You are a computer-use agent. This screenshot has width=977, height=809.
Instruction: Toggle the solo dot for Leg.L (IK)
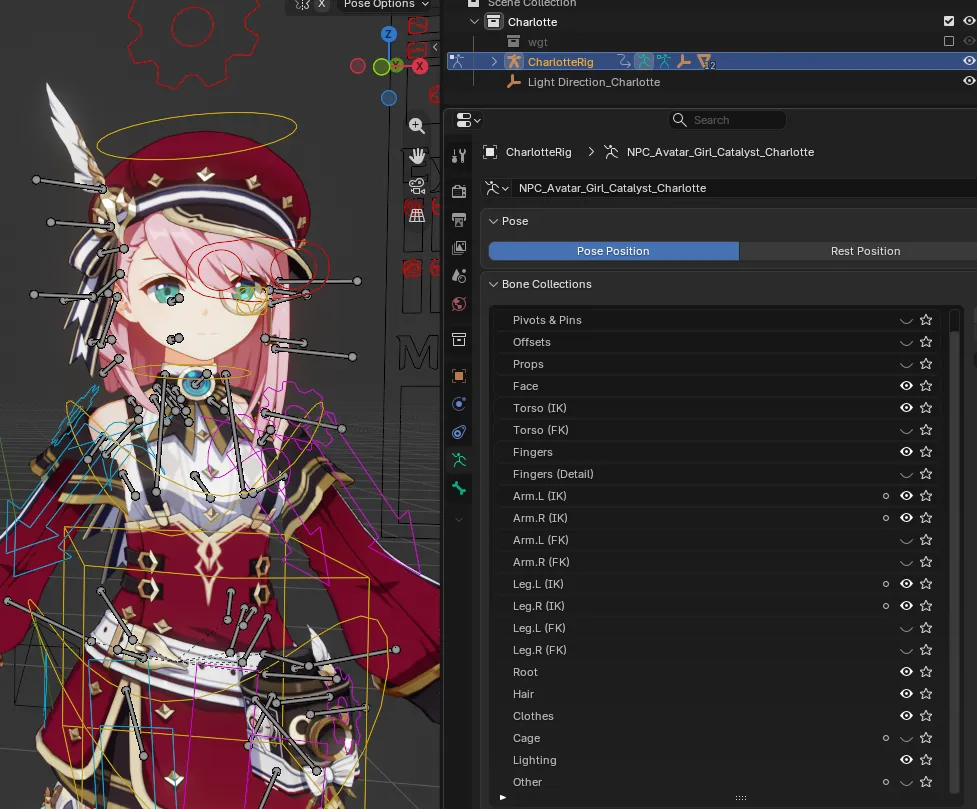(885, 584)
